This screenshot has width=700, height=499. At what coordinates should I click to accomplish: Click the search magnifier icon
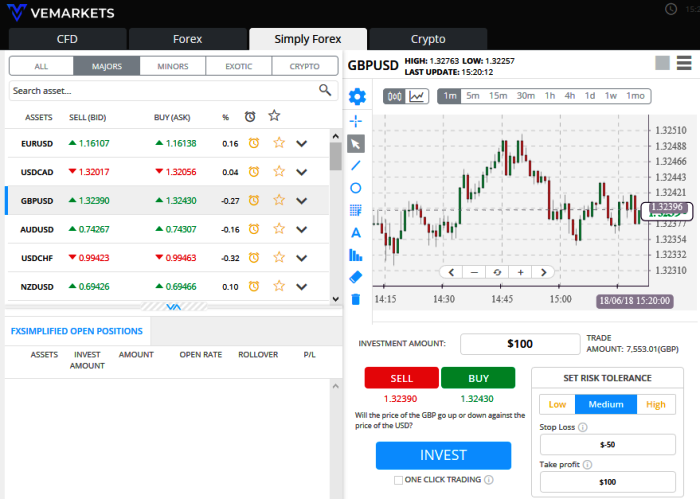pos(325,90)
